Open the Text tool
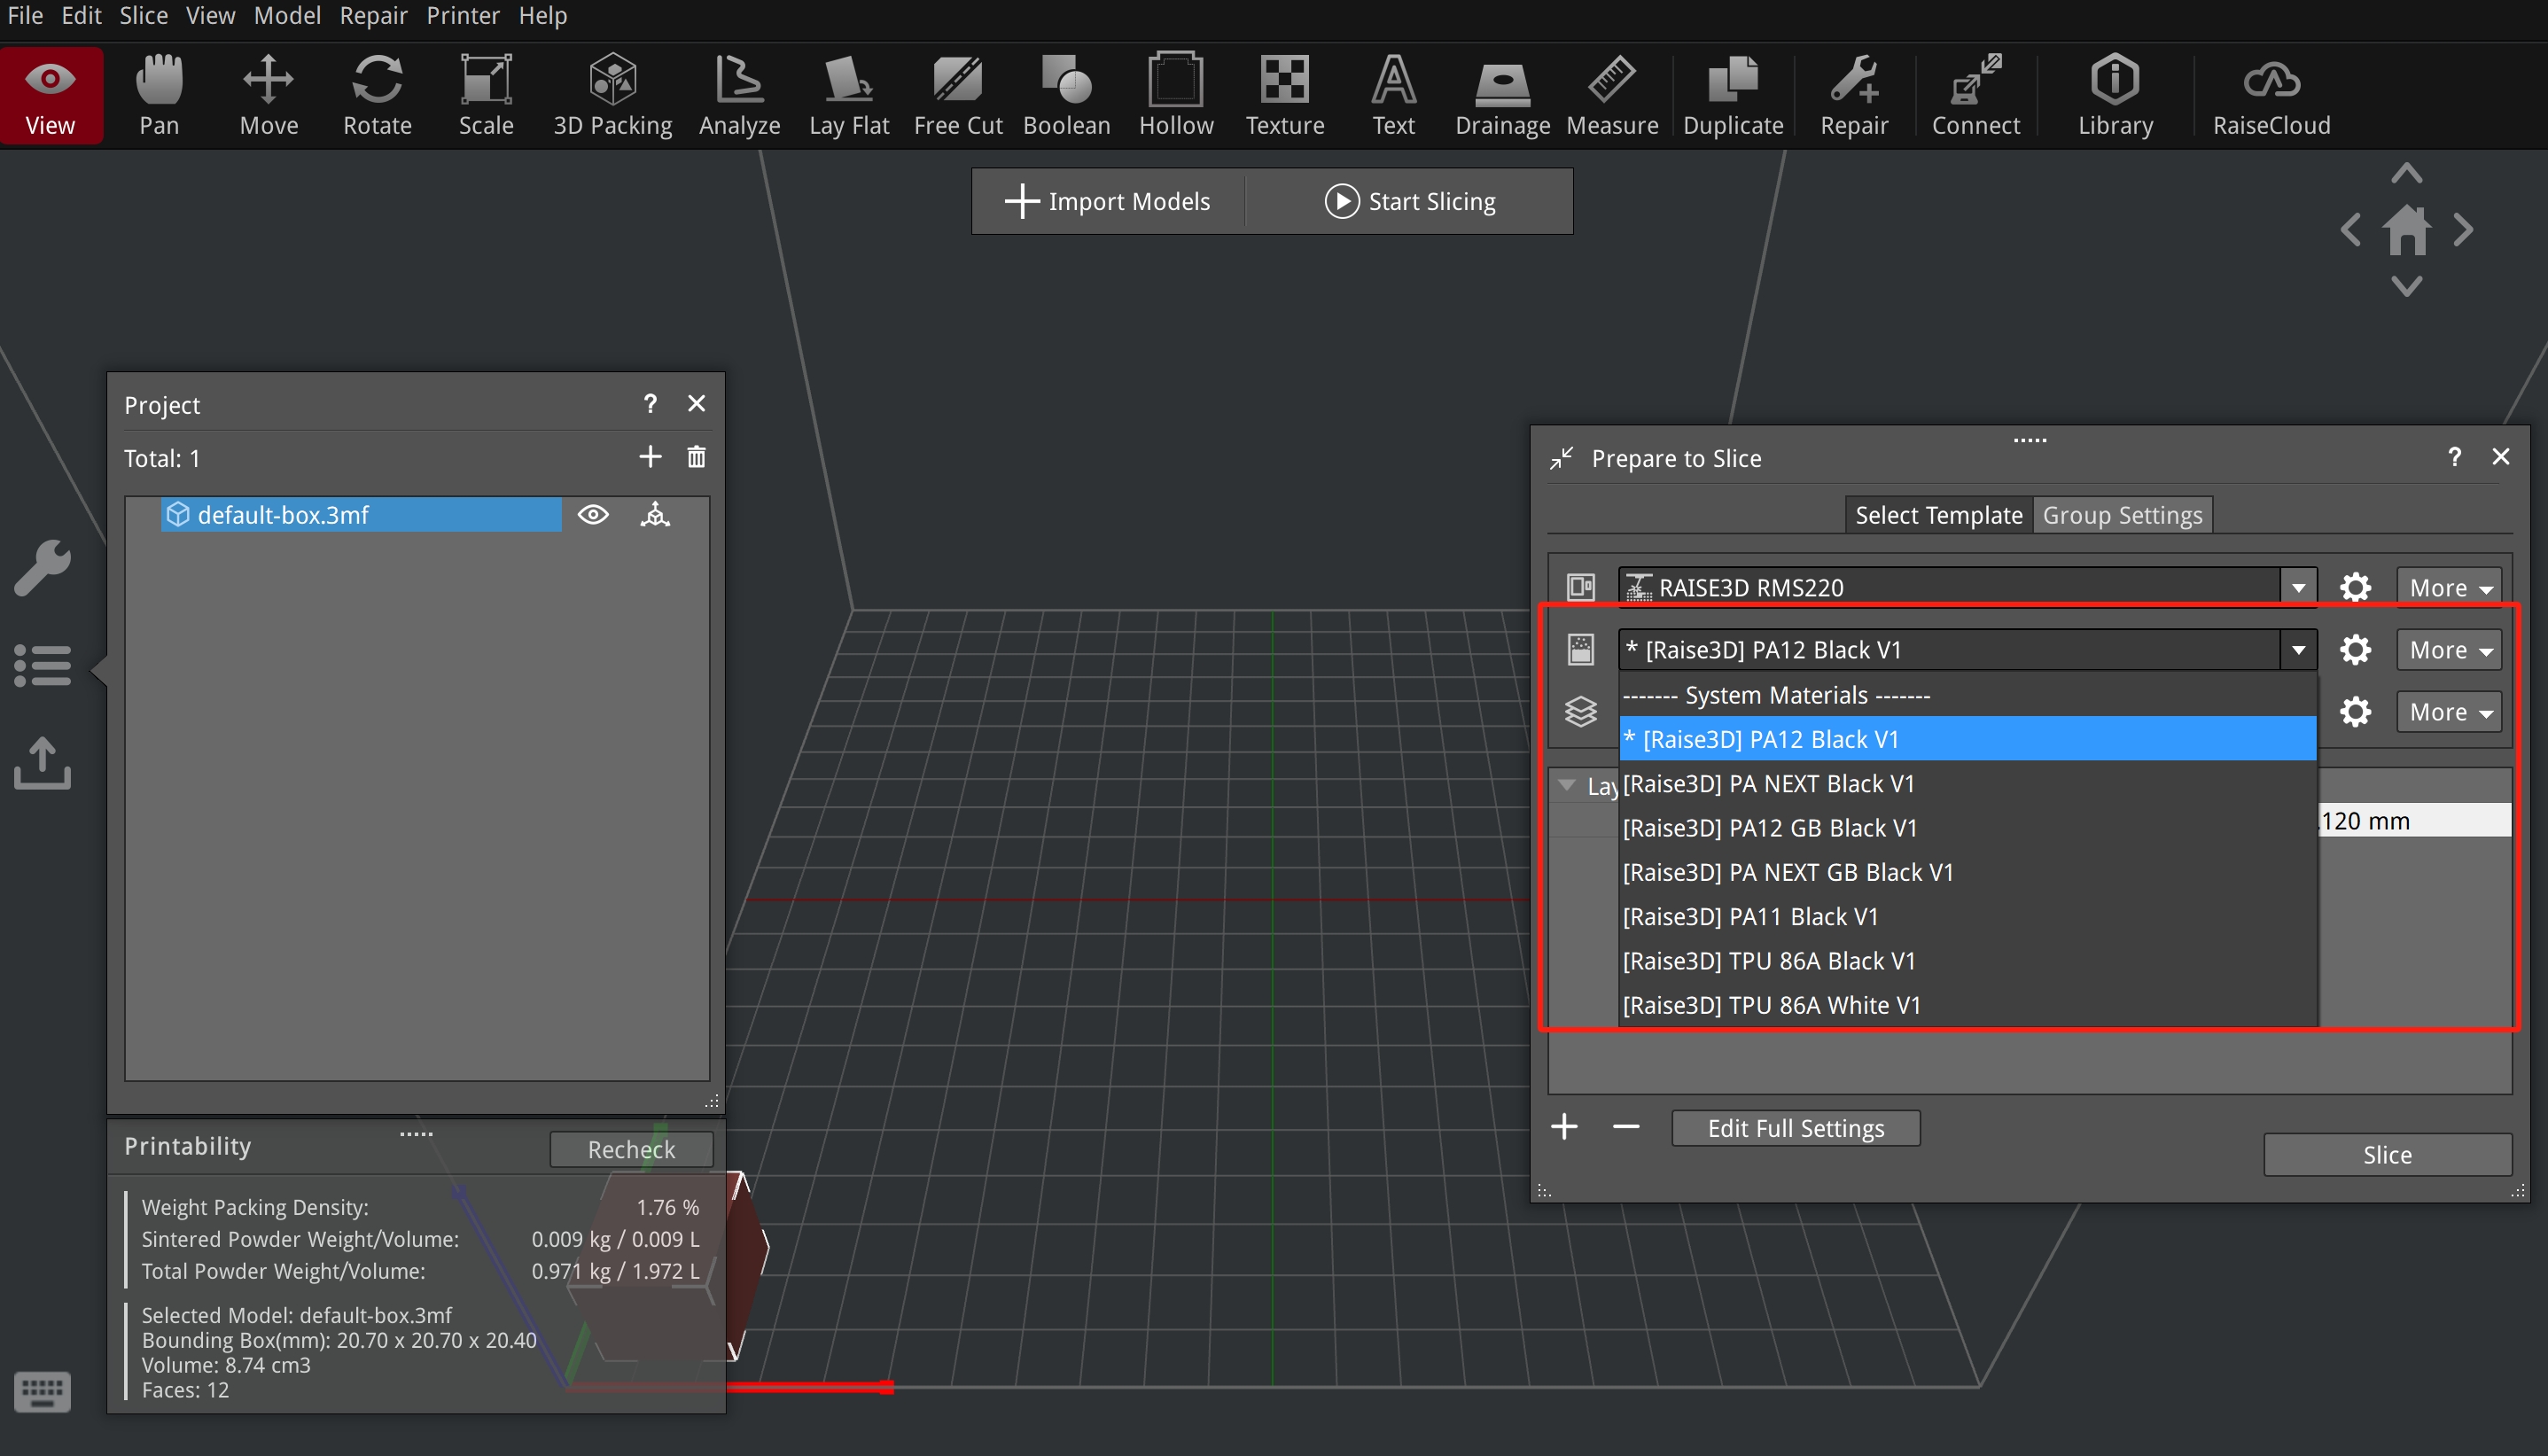This screenshot has height=1456, width=2548. (1394, 96)
